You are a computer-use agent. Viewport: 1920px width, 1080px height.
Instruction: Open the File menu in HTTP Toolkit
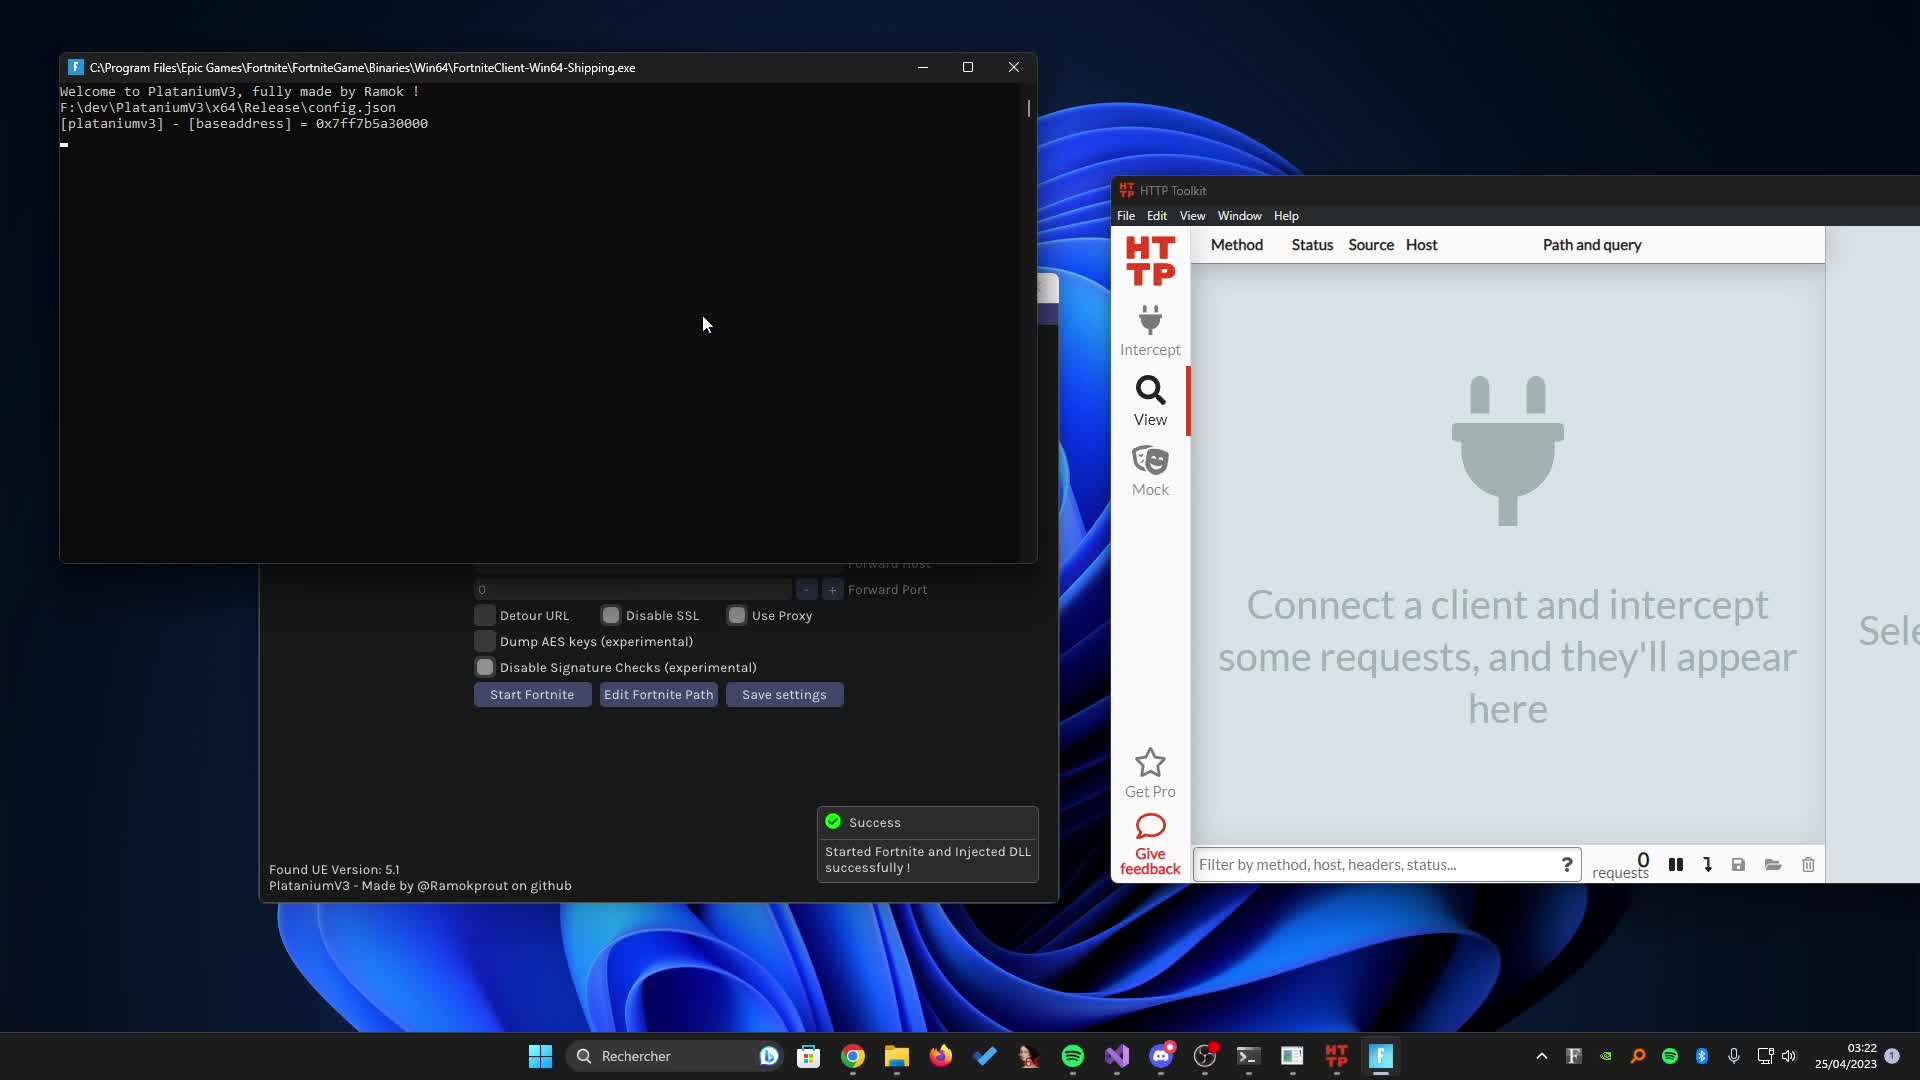point(1126,216)
